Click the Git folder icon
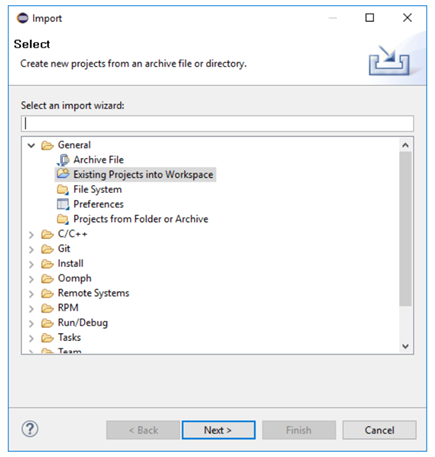 pos(47,249)
